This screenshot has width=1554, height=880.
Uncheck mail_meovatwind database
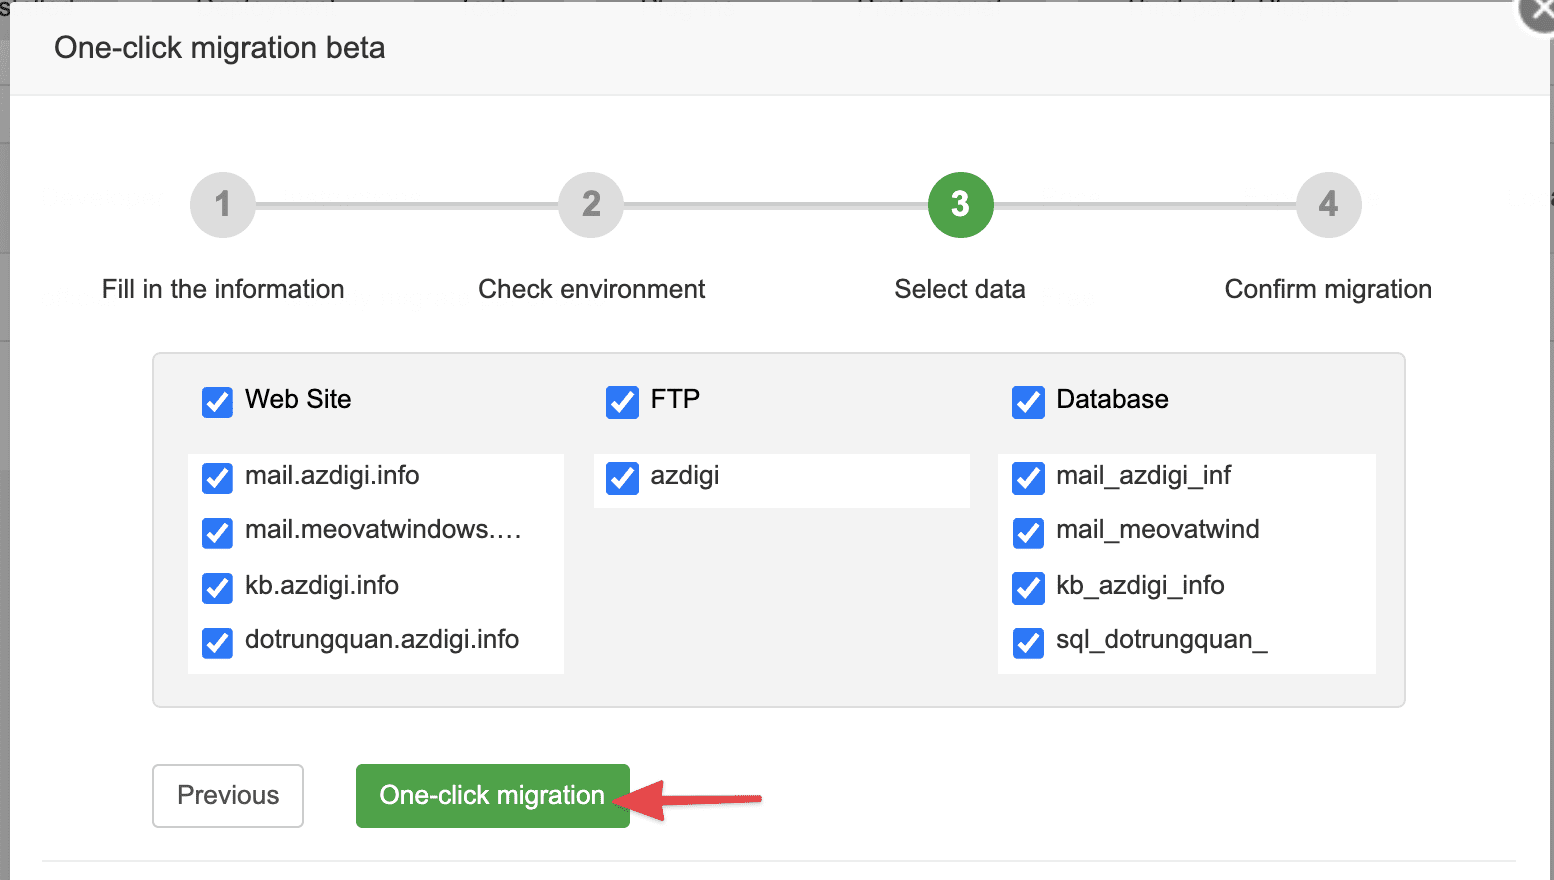tap(1028, 533)
